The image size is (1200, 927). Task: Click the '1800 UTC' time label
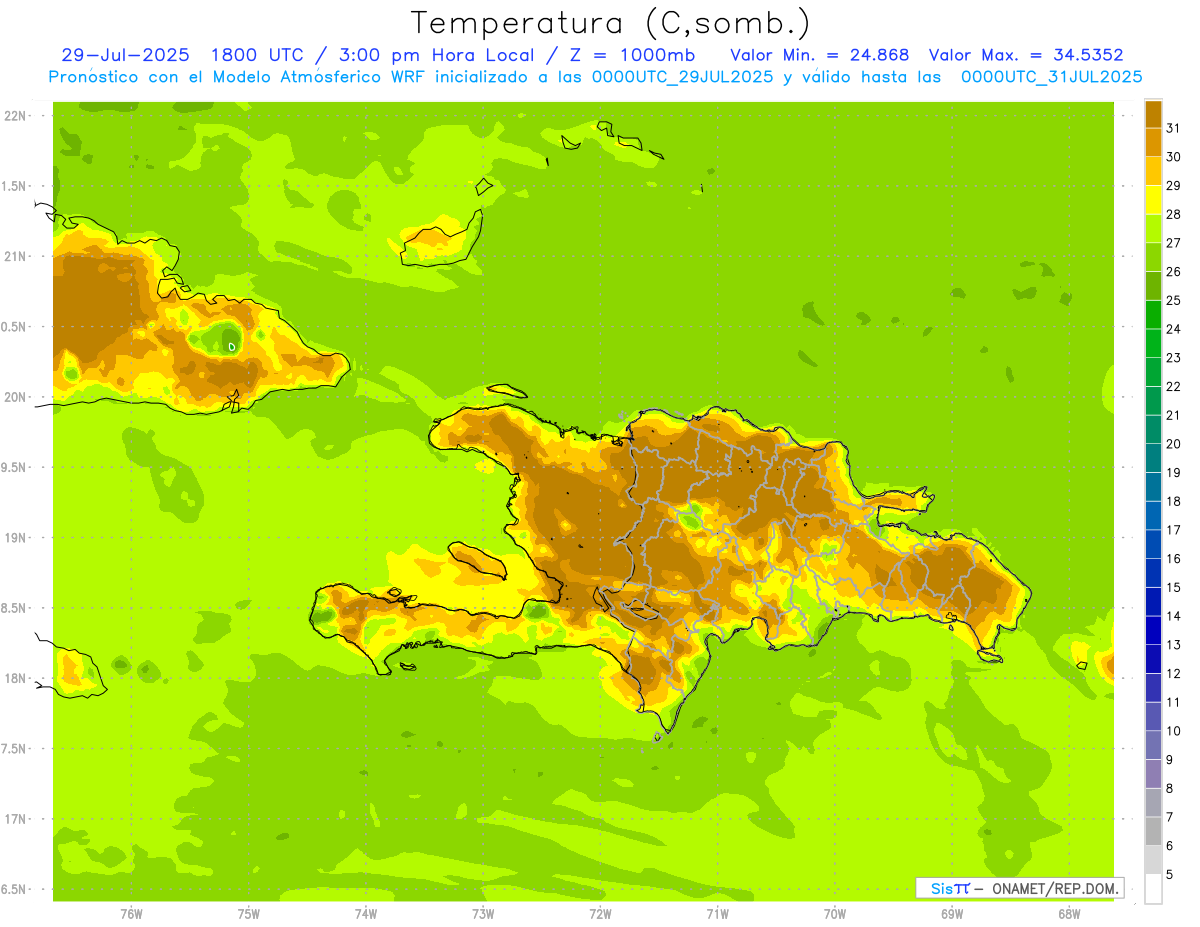coord(257,55)
